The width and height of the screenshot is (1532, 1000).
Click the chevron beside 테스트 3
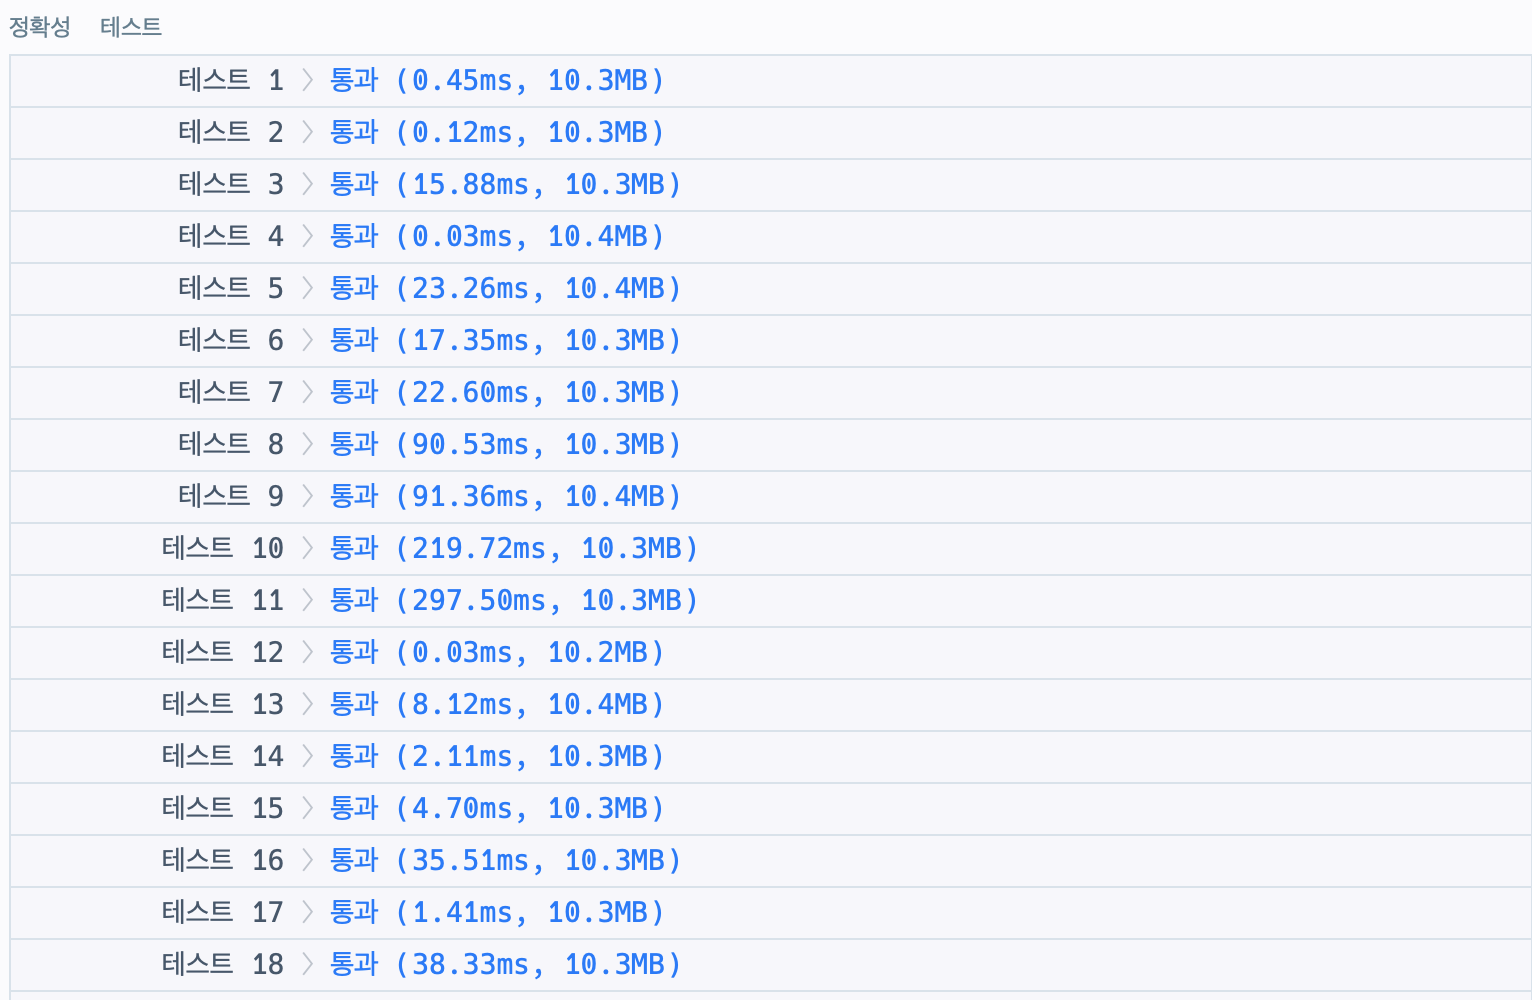(308, 184)
